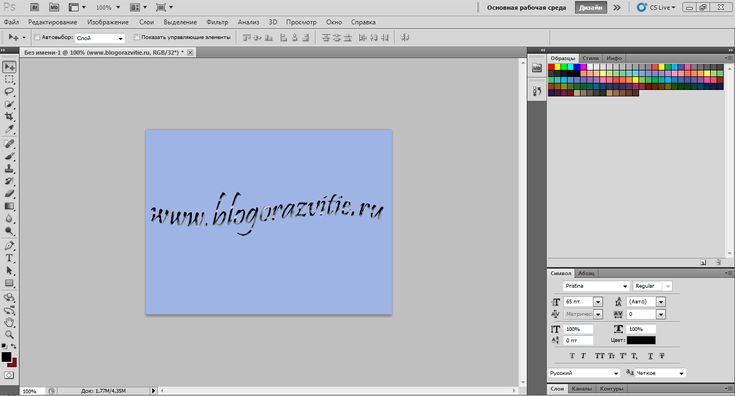The image size is (735, 396).
Task: Select the Quick Selection tool
Action: (x=9, y=104)
